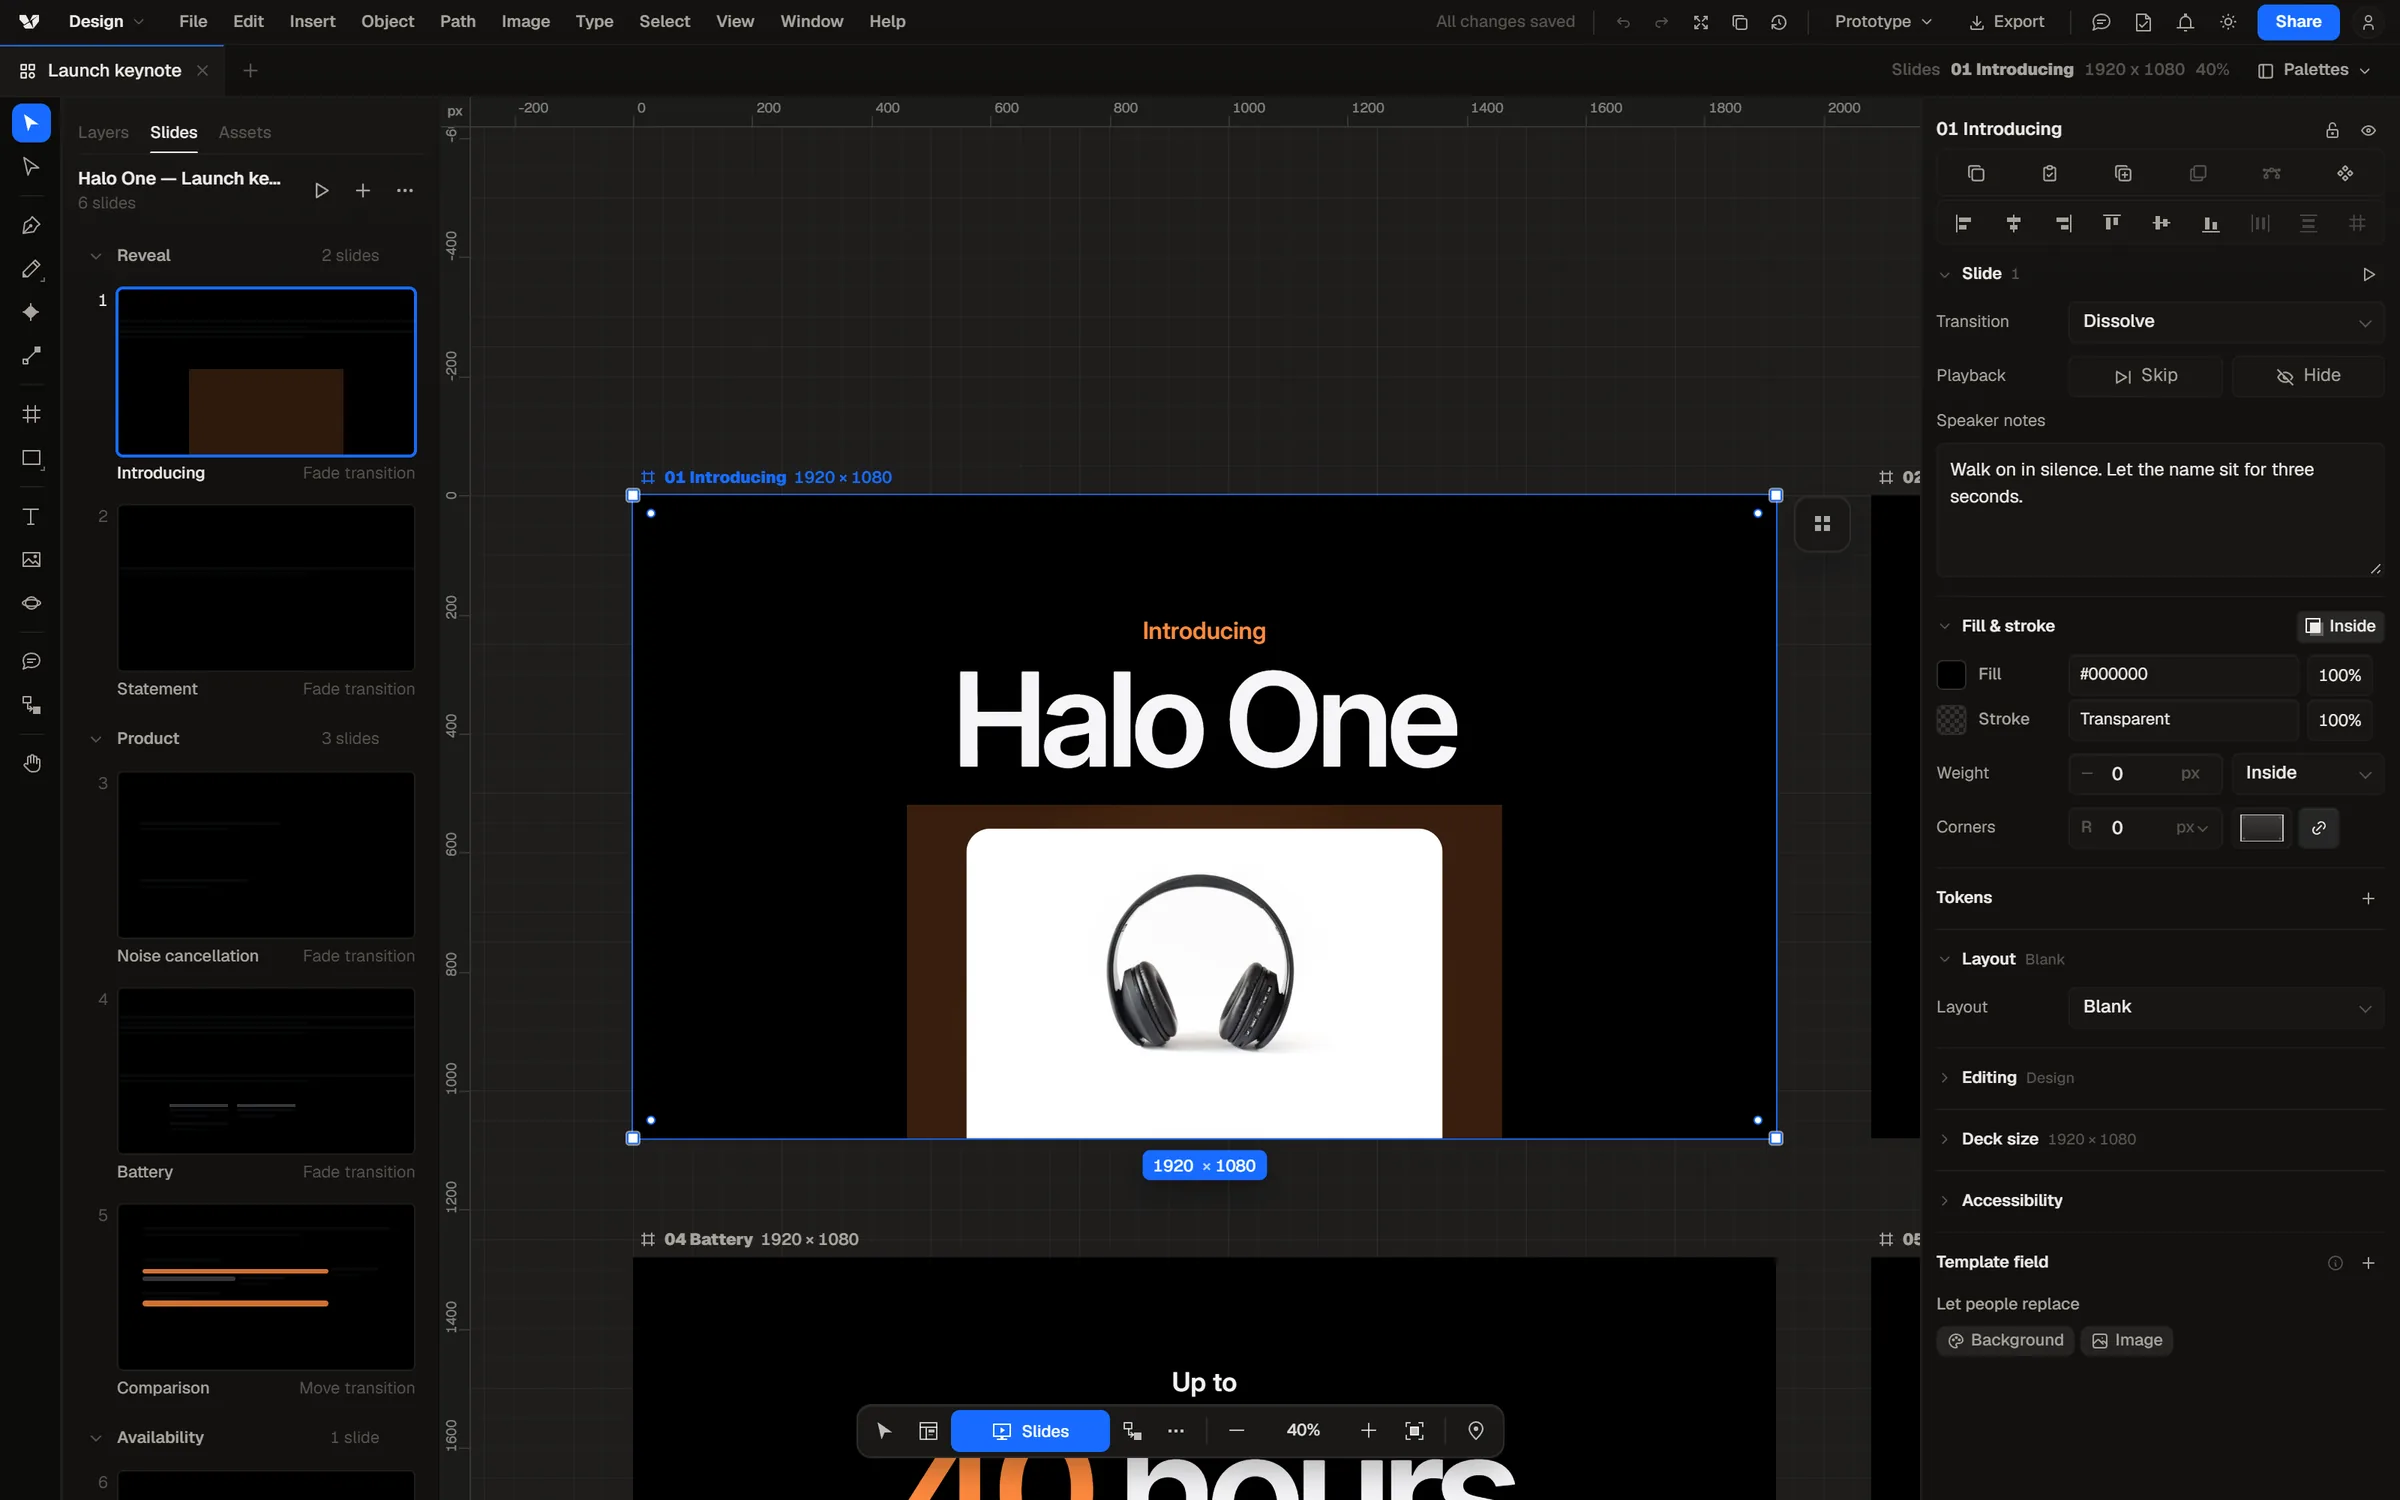This screenshot has height=1500, width=2400.
Task: Select the Pen tool in left toolbar
Action: (31, 225)
